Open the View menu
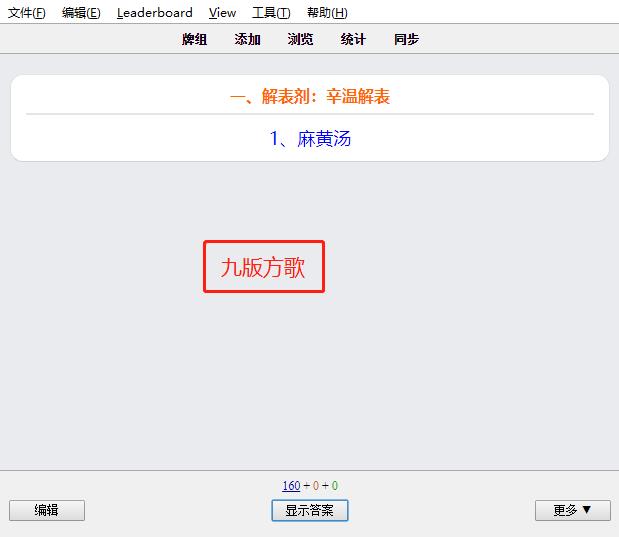This screenshot has height=537, width=619. click(222, 13)
